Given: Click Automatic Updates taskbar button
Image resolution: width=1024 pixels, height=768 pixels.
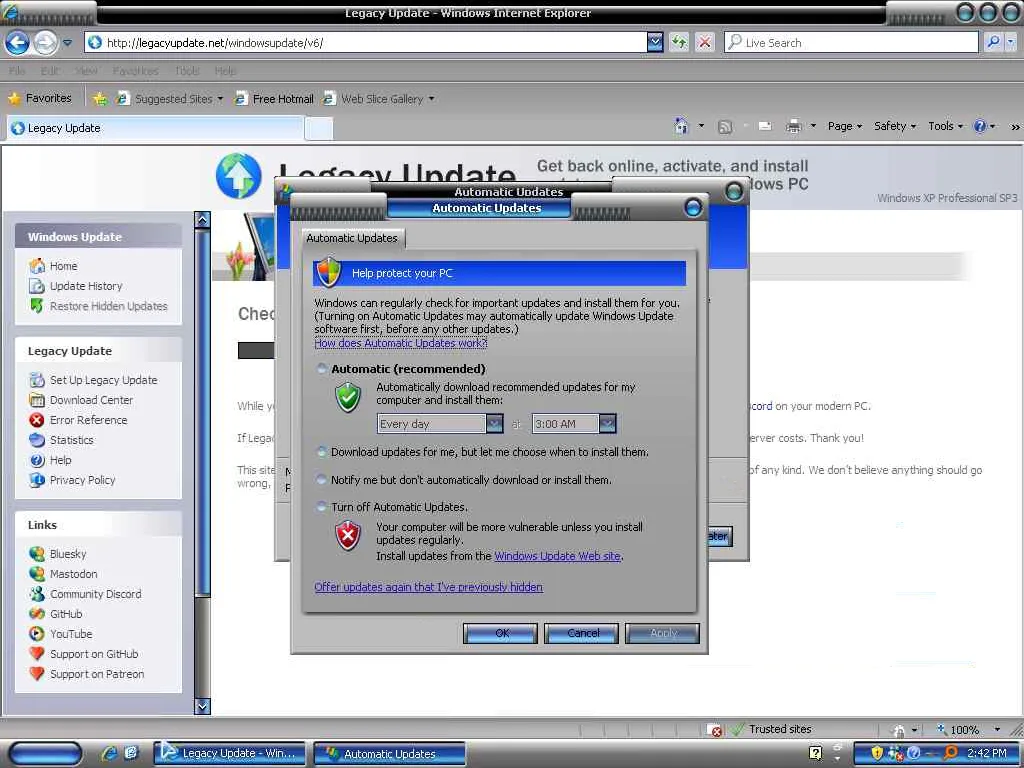Looking at the screenshot, I should [390, 754].
